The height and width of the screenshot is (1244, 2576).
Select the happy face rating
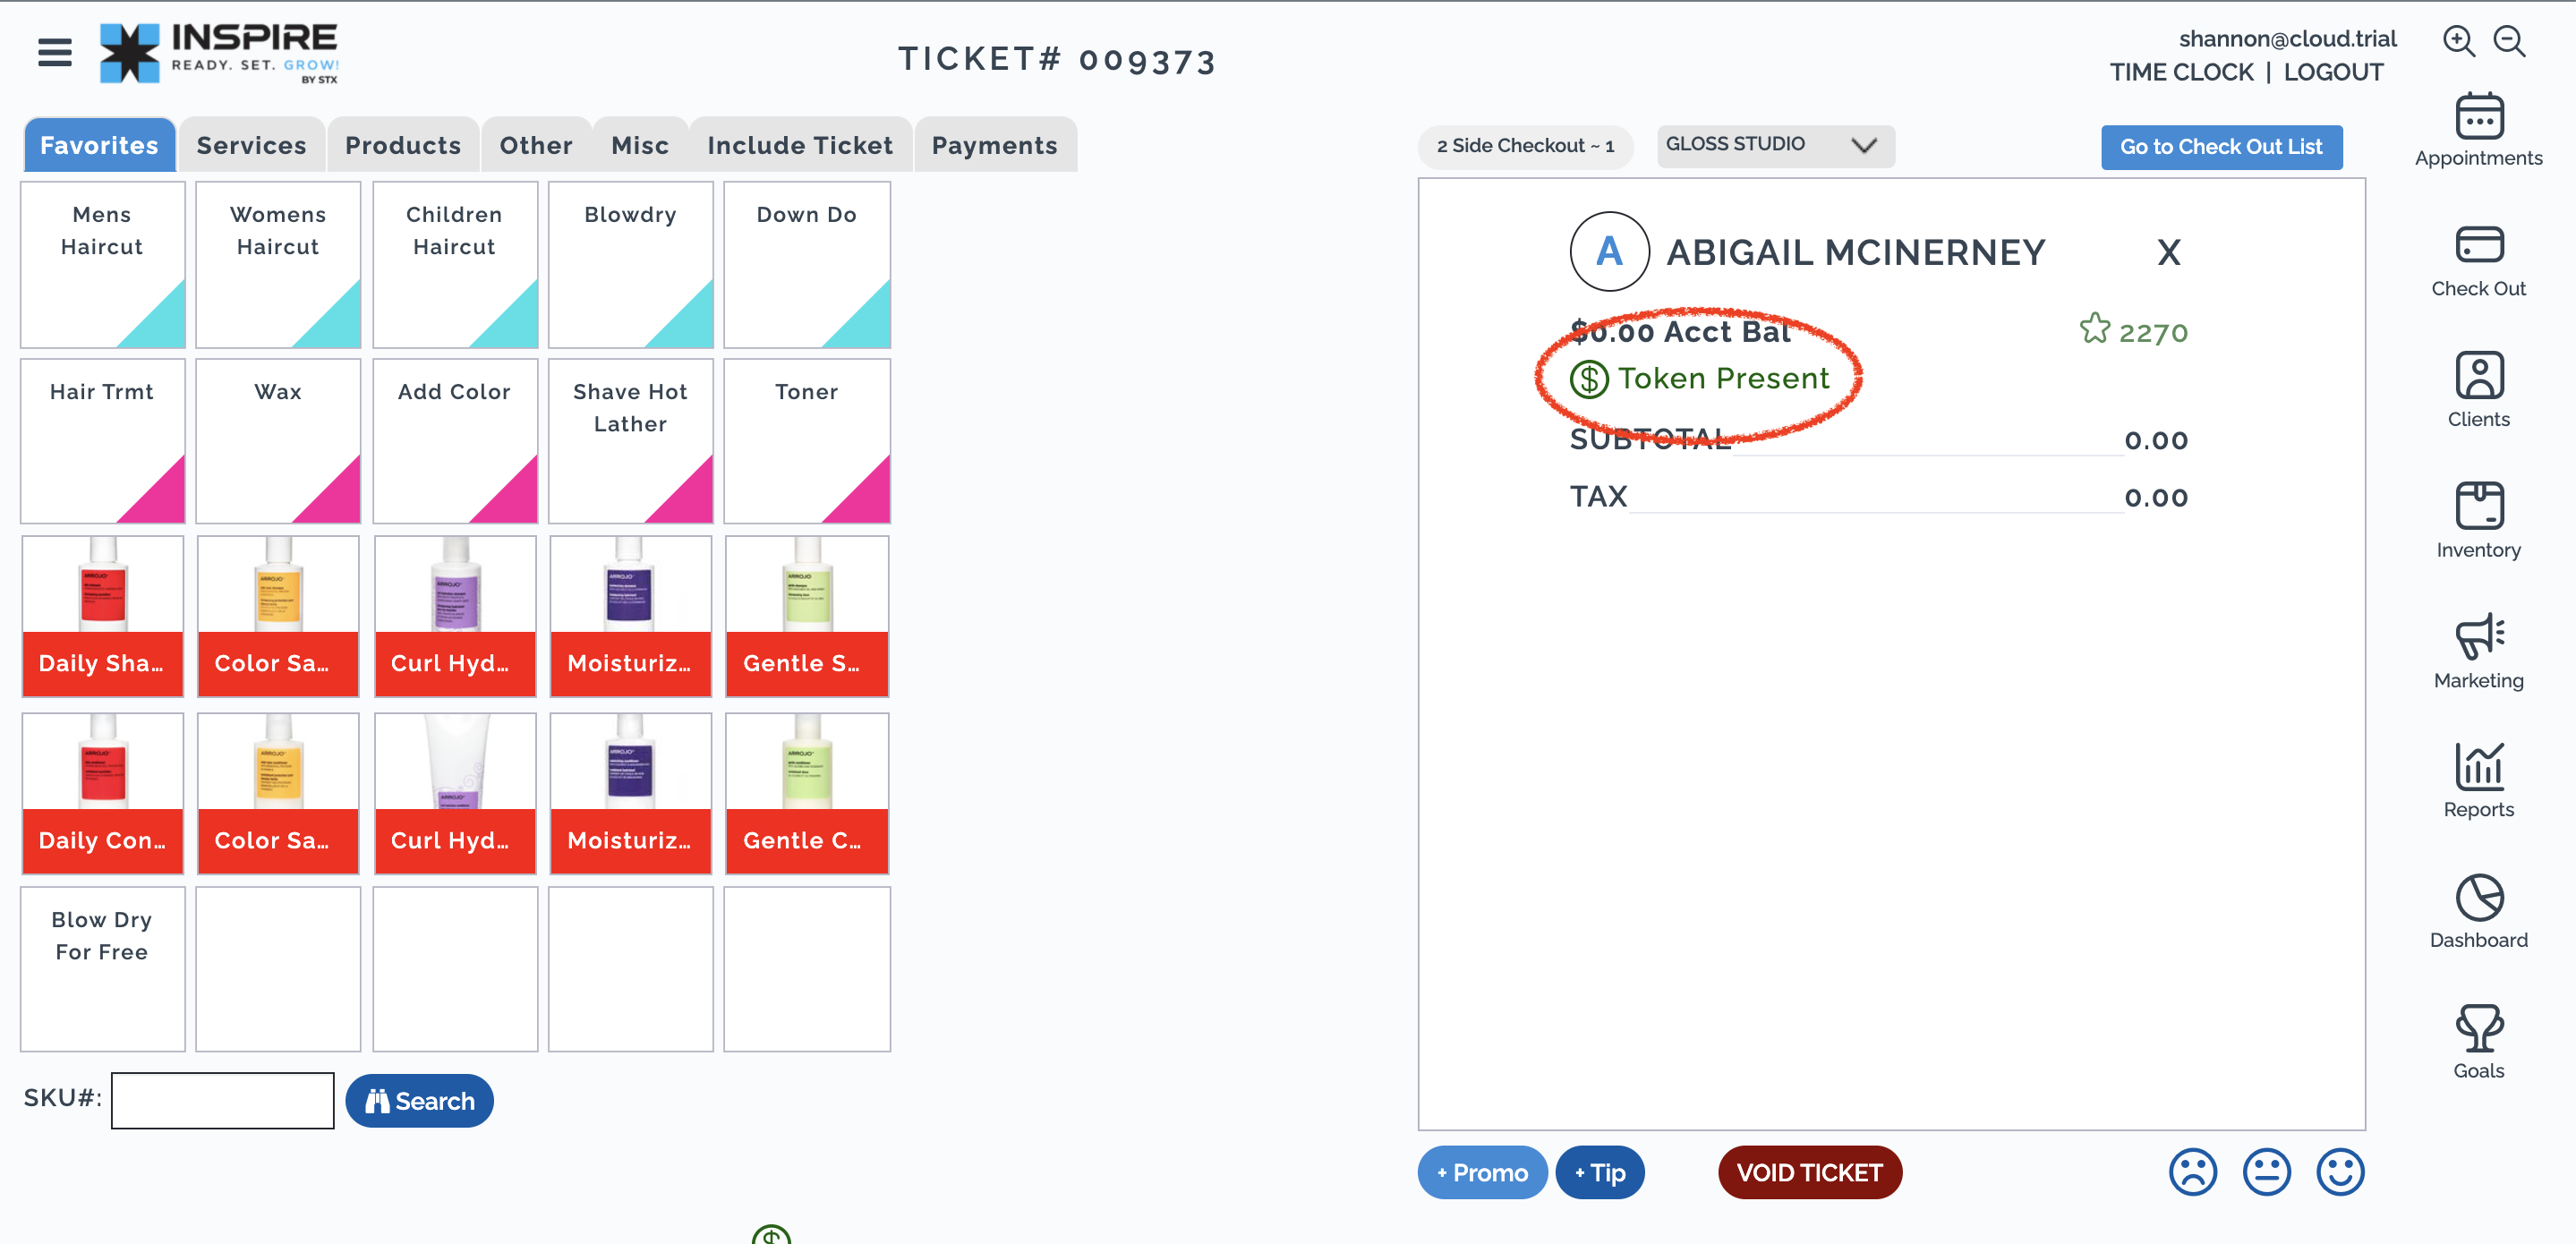click(x=2340, y=1172)
